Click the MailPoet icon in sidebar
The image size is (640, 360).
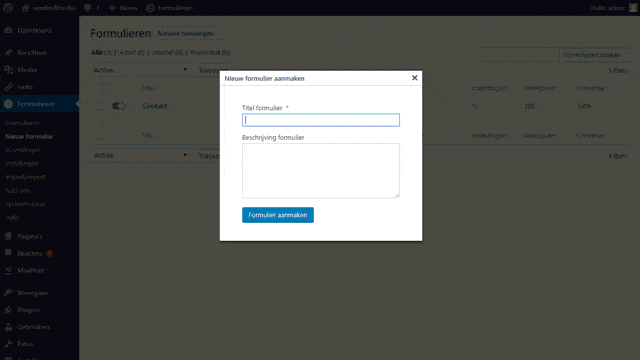(8, 270)
